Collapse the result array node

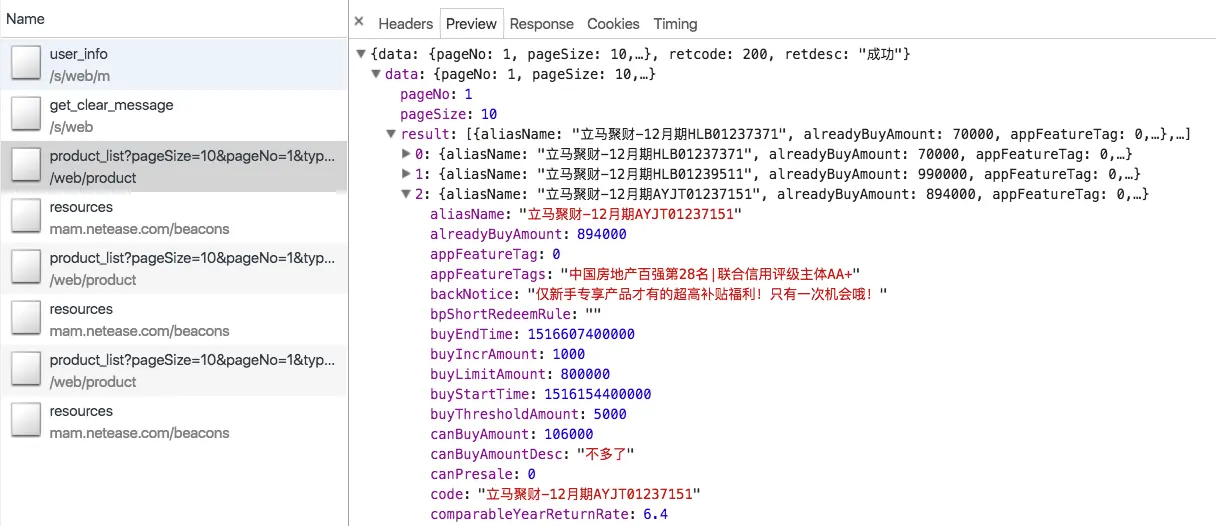coord(392,134)
